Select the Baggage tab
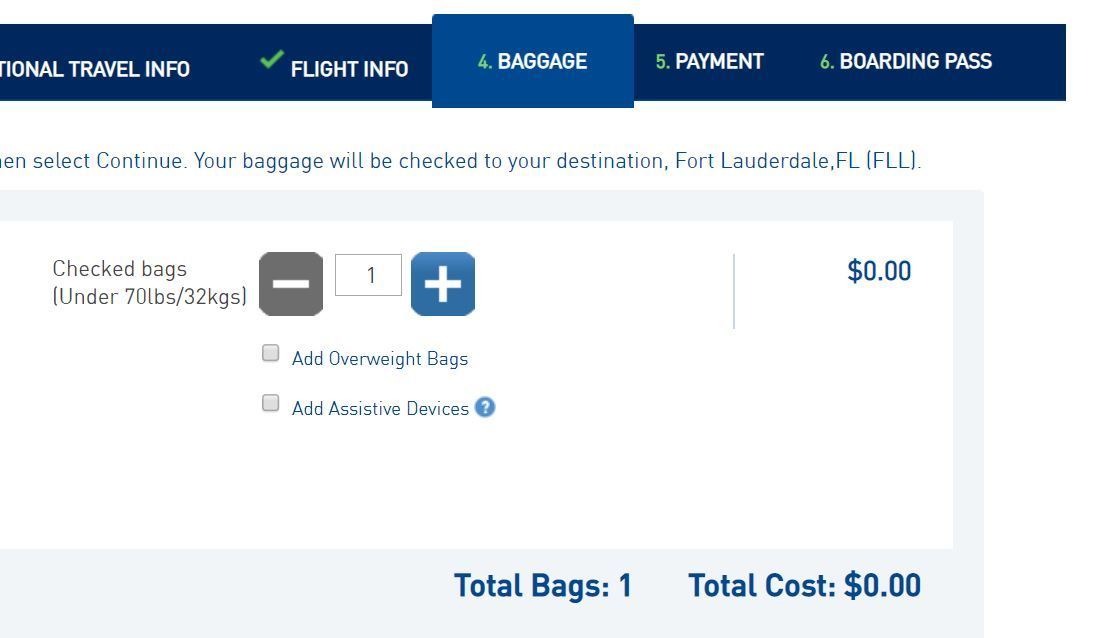Screen dimensions: 1093x638 (532, 61)
